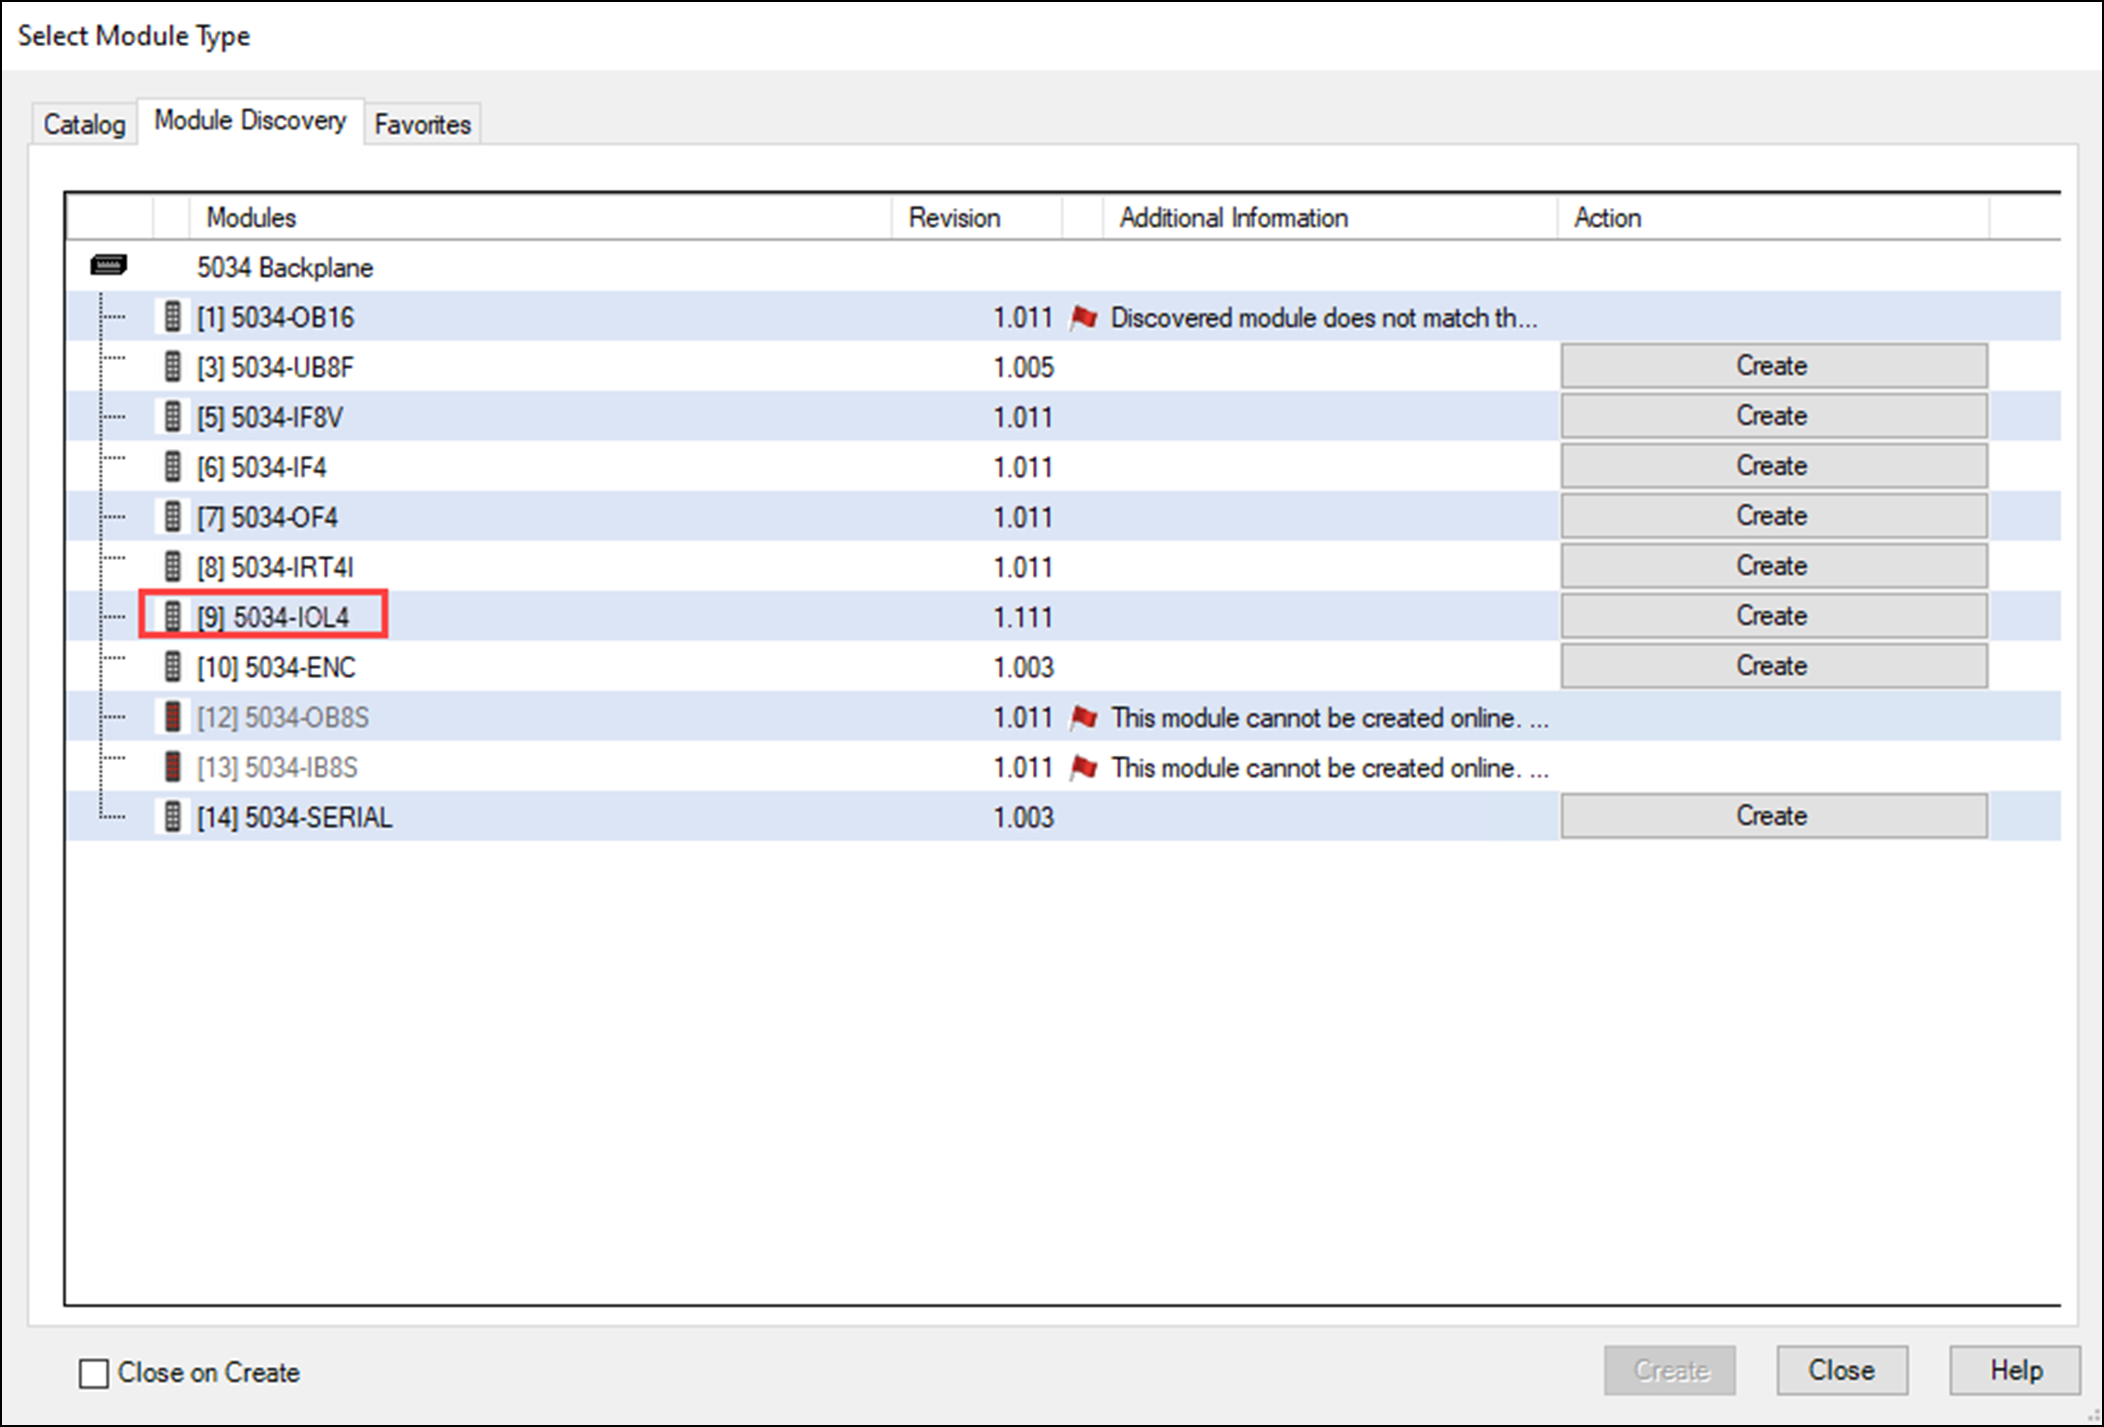
Task: Click Create for the 5034-IF8V module
Action: tap(1773, 416)
